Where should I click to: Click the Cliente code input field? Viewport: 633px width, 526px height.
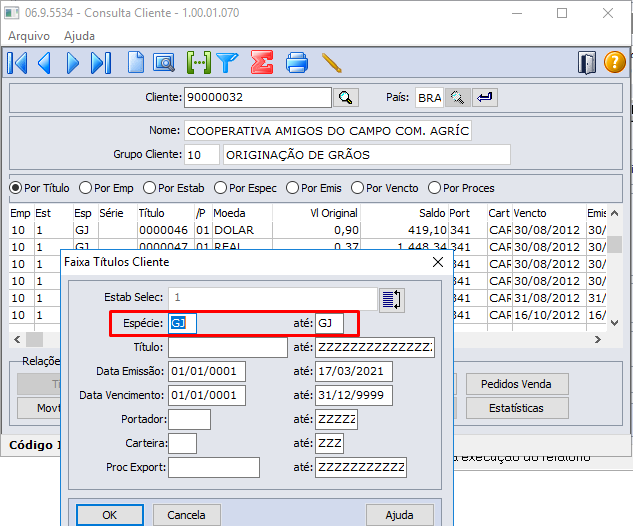258,98
